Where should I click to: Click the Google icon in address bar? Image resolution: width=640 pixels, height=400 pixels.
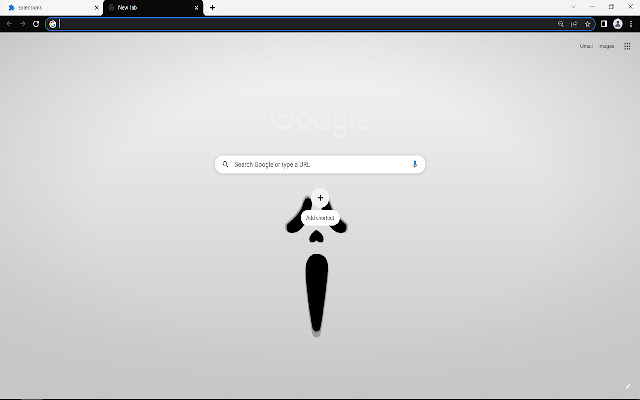tap(52, 24)
